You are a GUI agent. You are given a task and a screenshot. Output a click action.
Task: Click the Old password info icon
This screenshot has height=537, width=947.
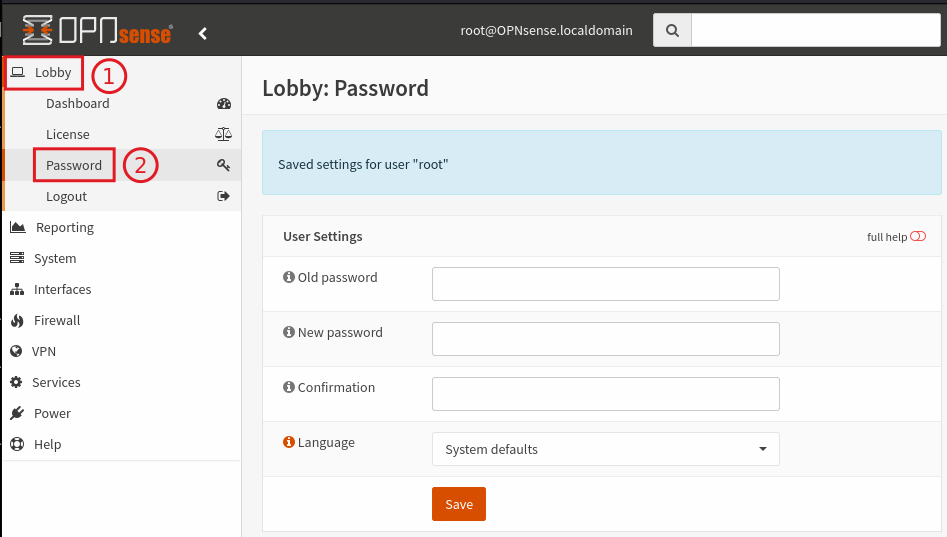click(289, 277)
